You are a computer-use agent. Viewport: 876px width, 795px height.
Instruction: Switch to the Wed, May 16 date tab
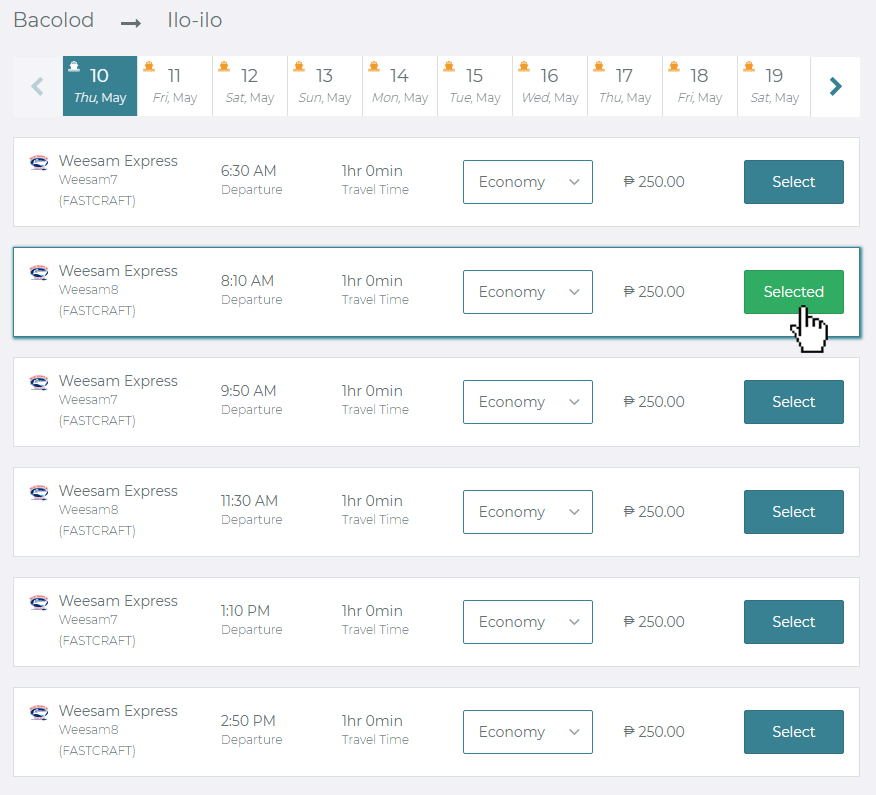point(550,86)
